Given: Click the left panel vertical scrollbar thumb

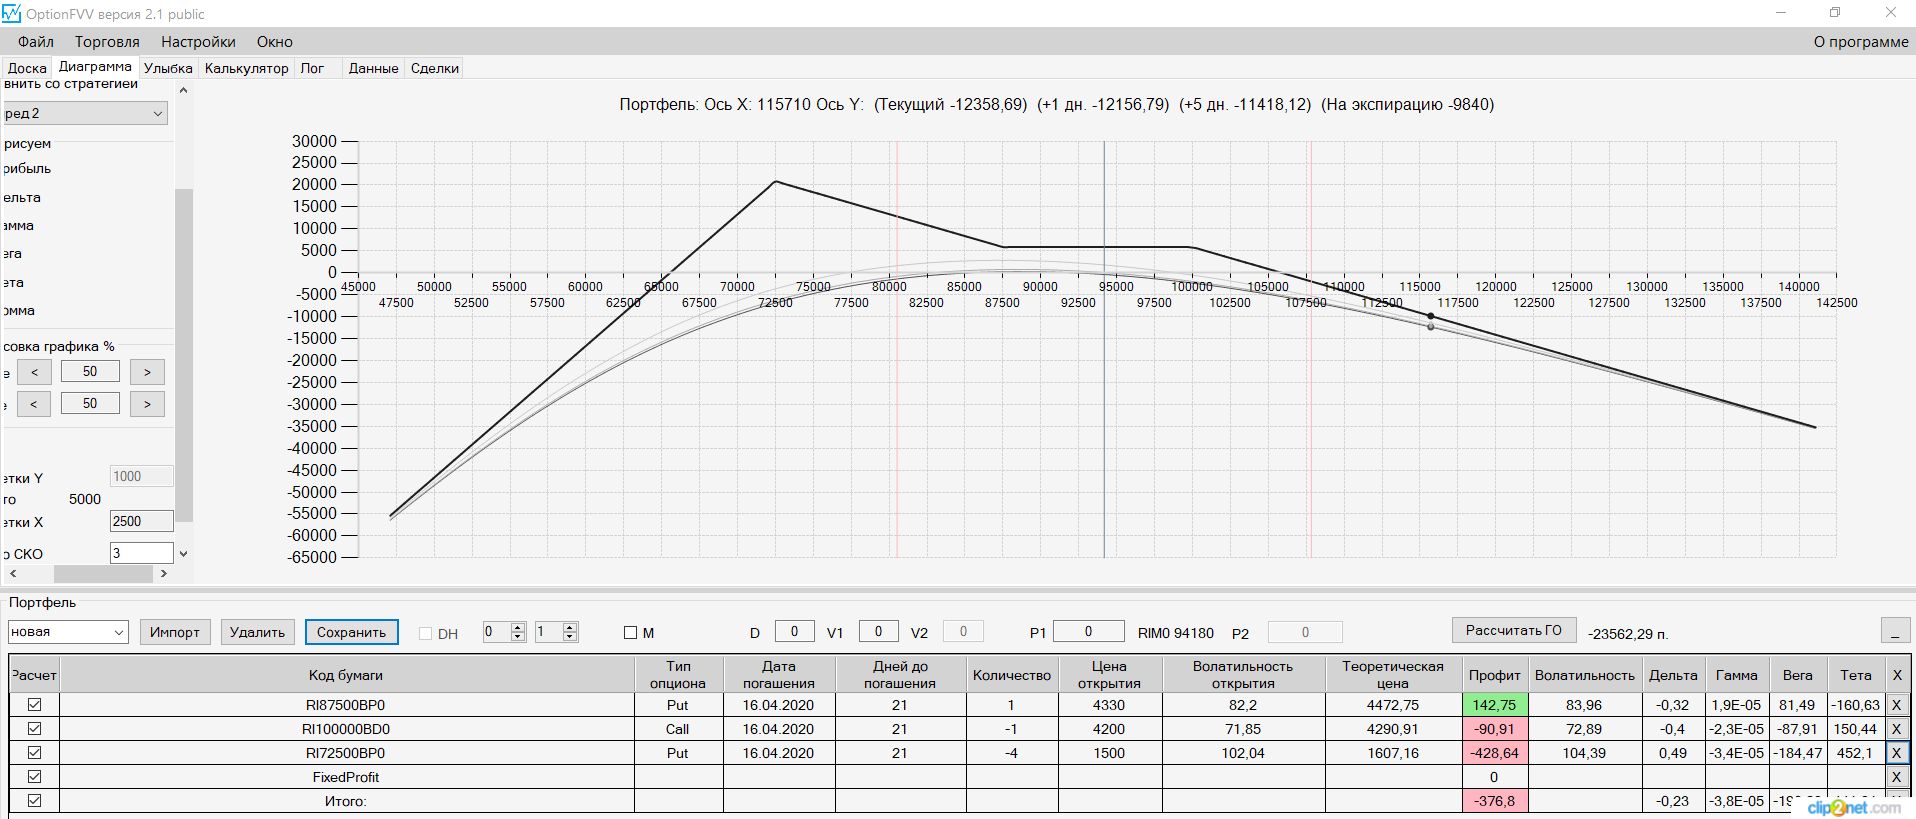Looking at the screenshot, I should pos(184,355).
